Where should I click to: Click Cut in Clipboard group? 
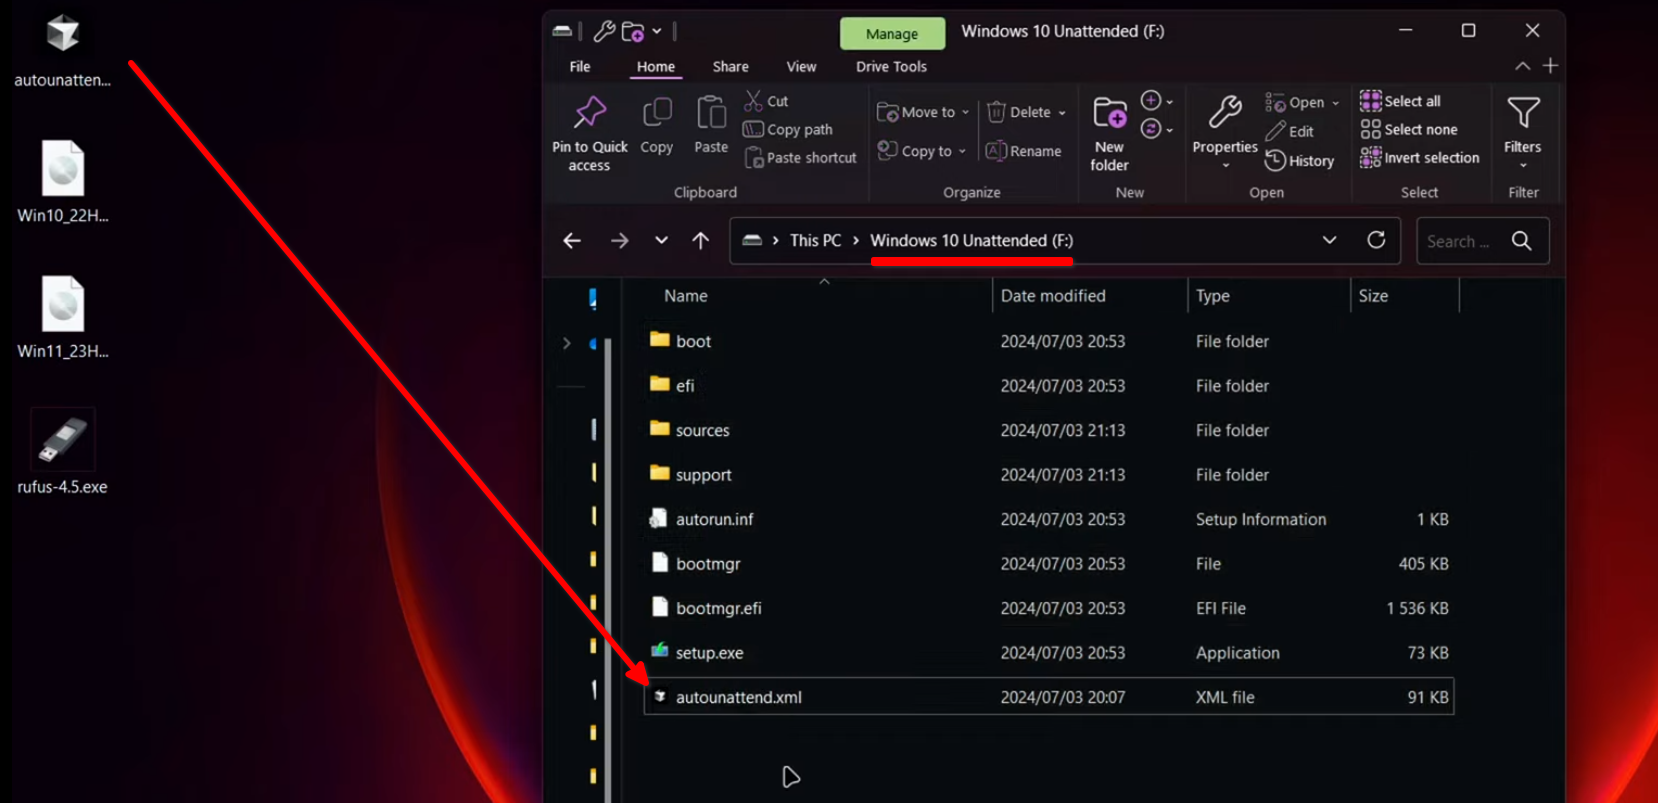click(766, 101)
